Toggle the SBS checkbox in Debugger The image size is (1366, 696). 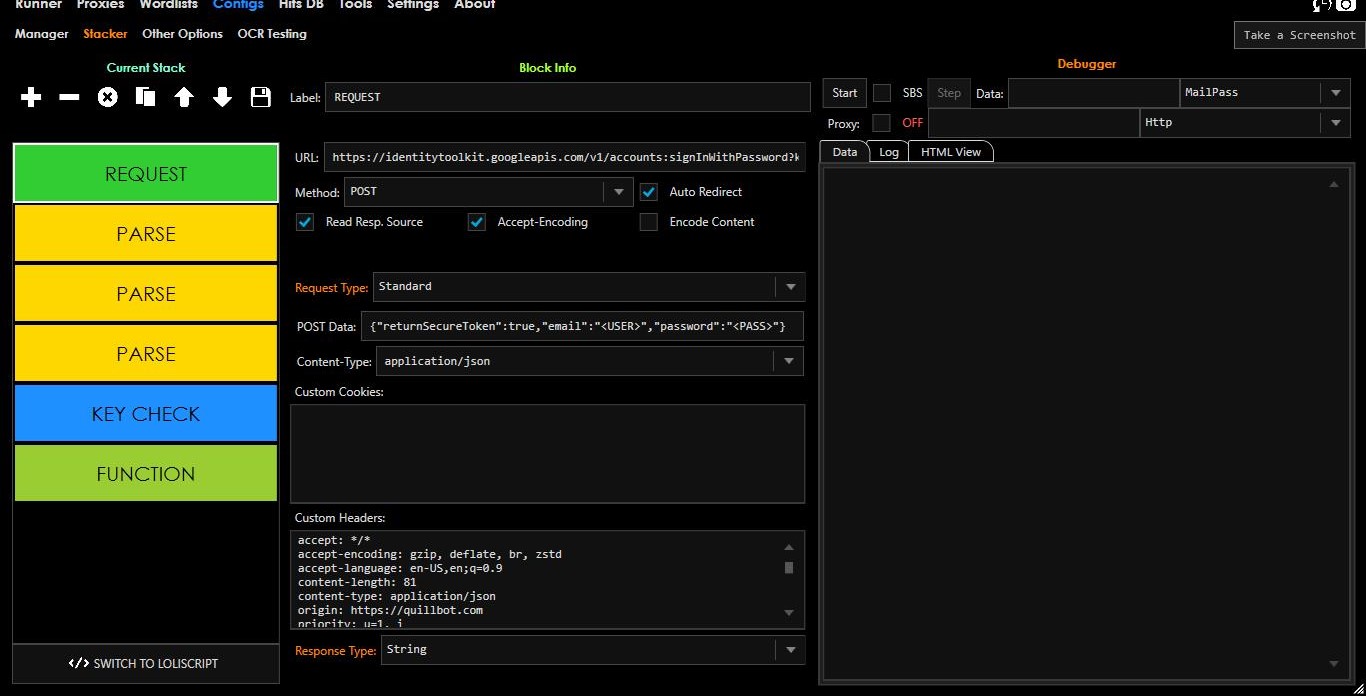coord(882,93)
